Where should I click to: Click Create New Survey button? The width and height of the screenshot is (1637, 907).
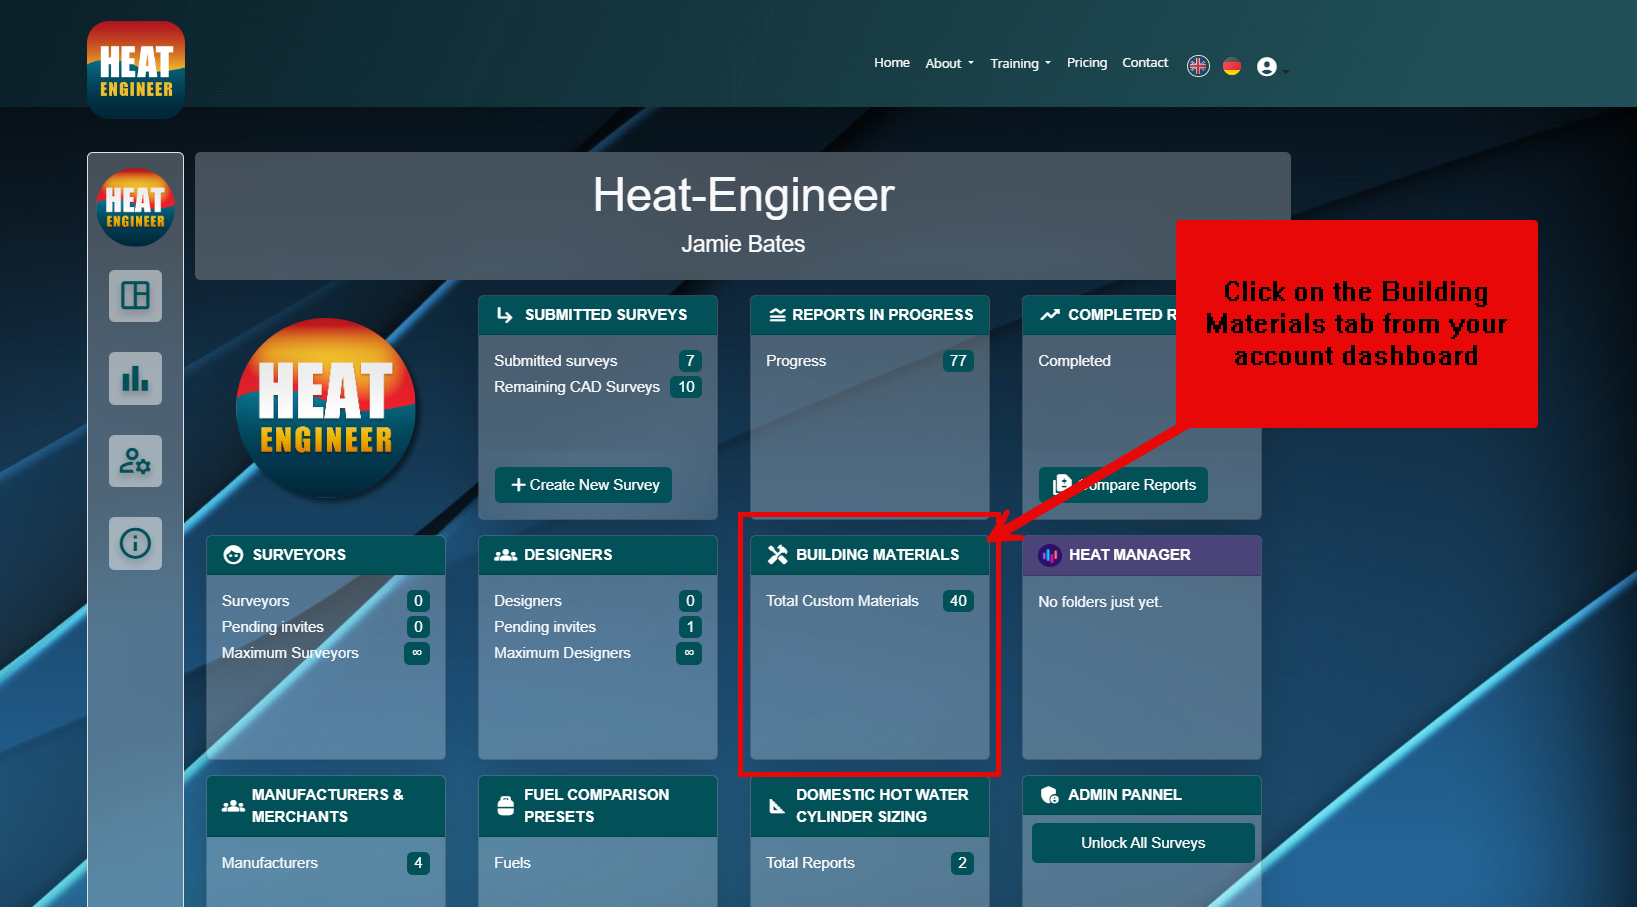(584, 485)
